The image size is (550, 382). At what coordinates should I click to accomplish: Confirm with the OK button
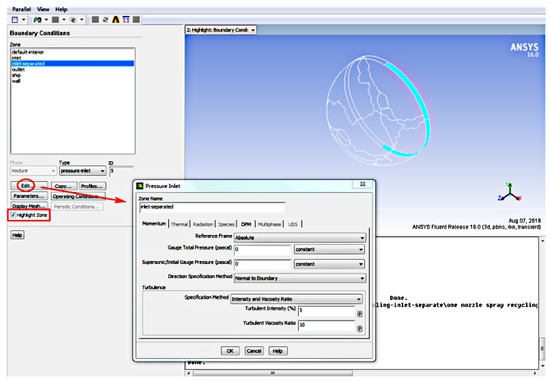[x=230, y=351]
